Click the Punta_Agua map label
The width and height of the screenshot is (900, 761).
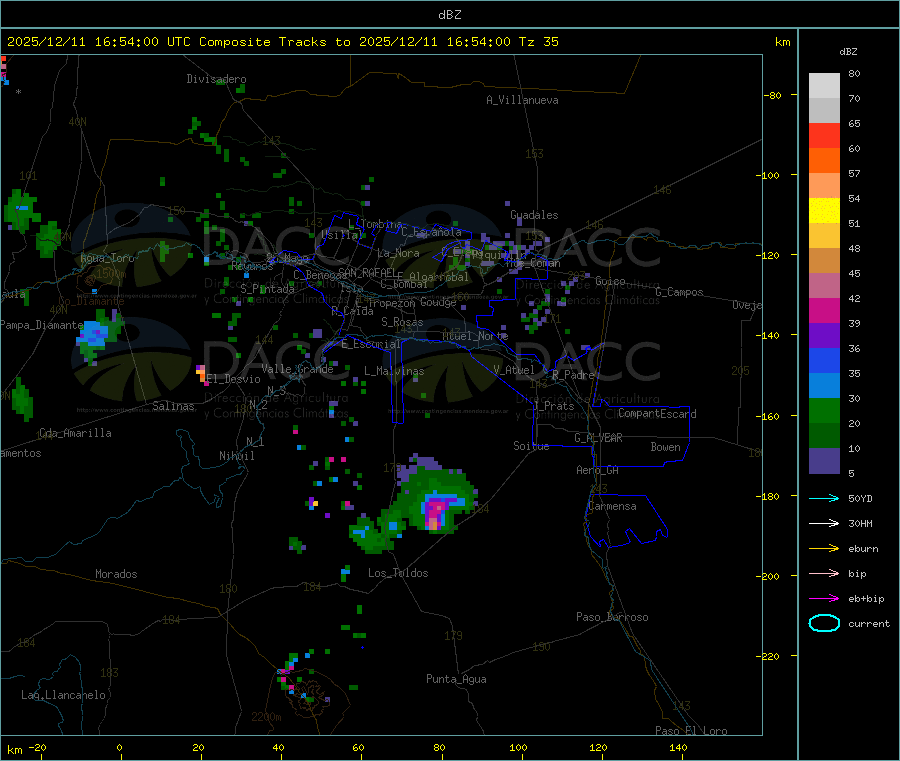click(456, 679)
